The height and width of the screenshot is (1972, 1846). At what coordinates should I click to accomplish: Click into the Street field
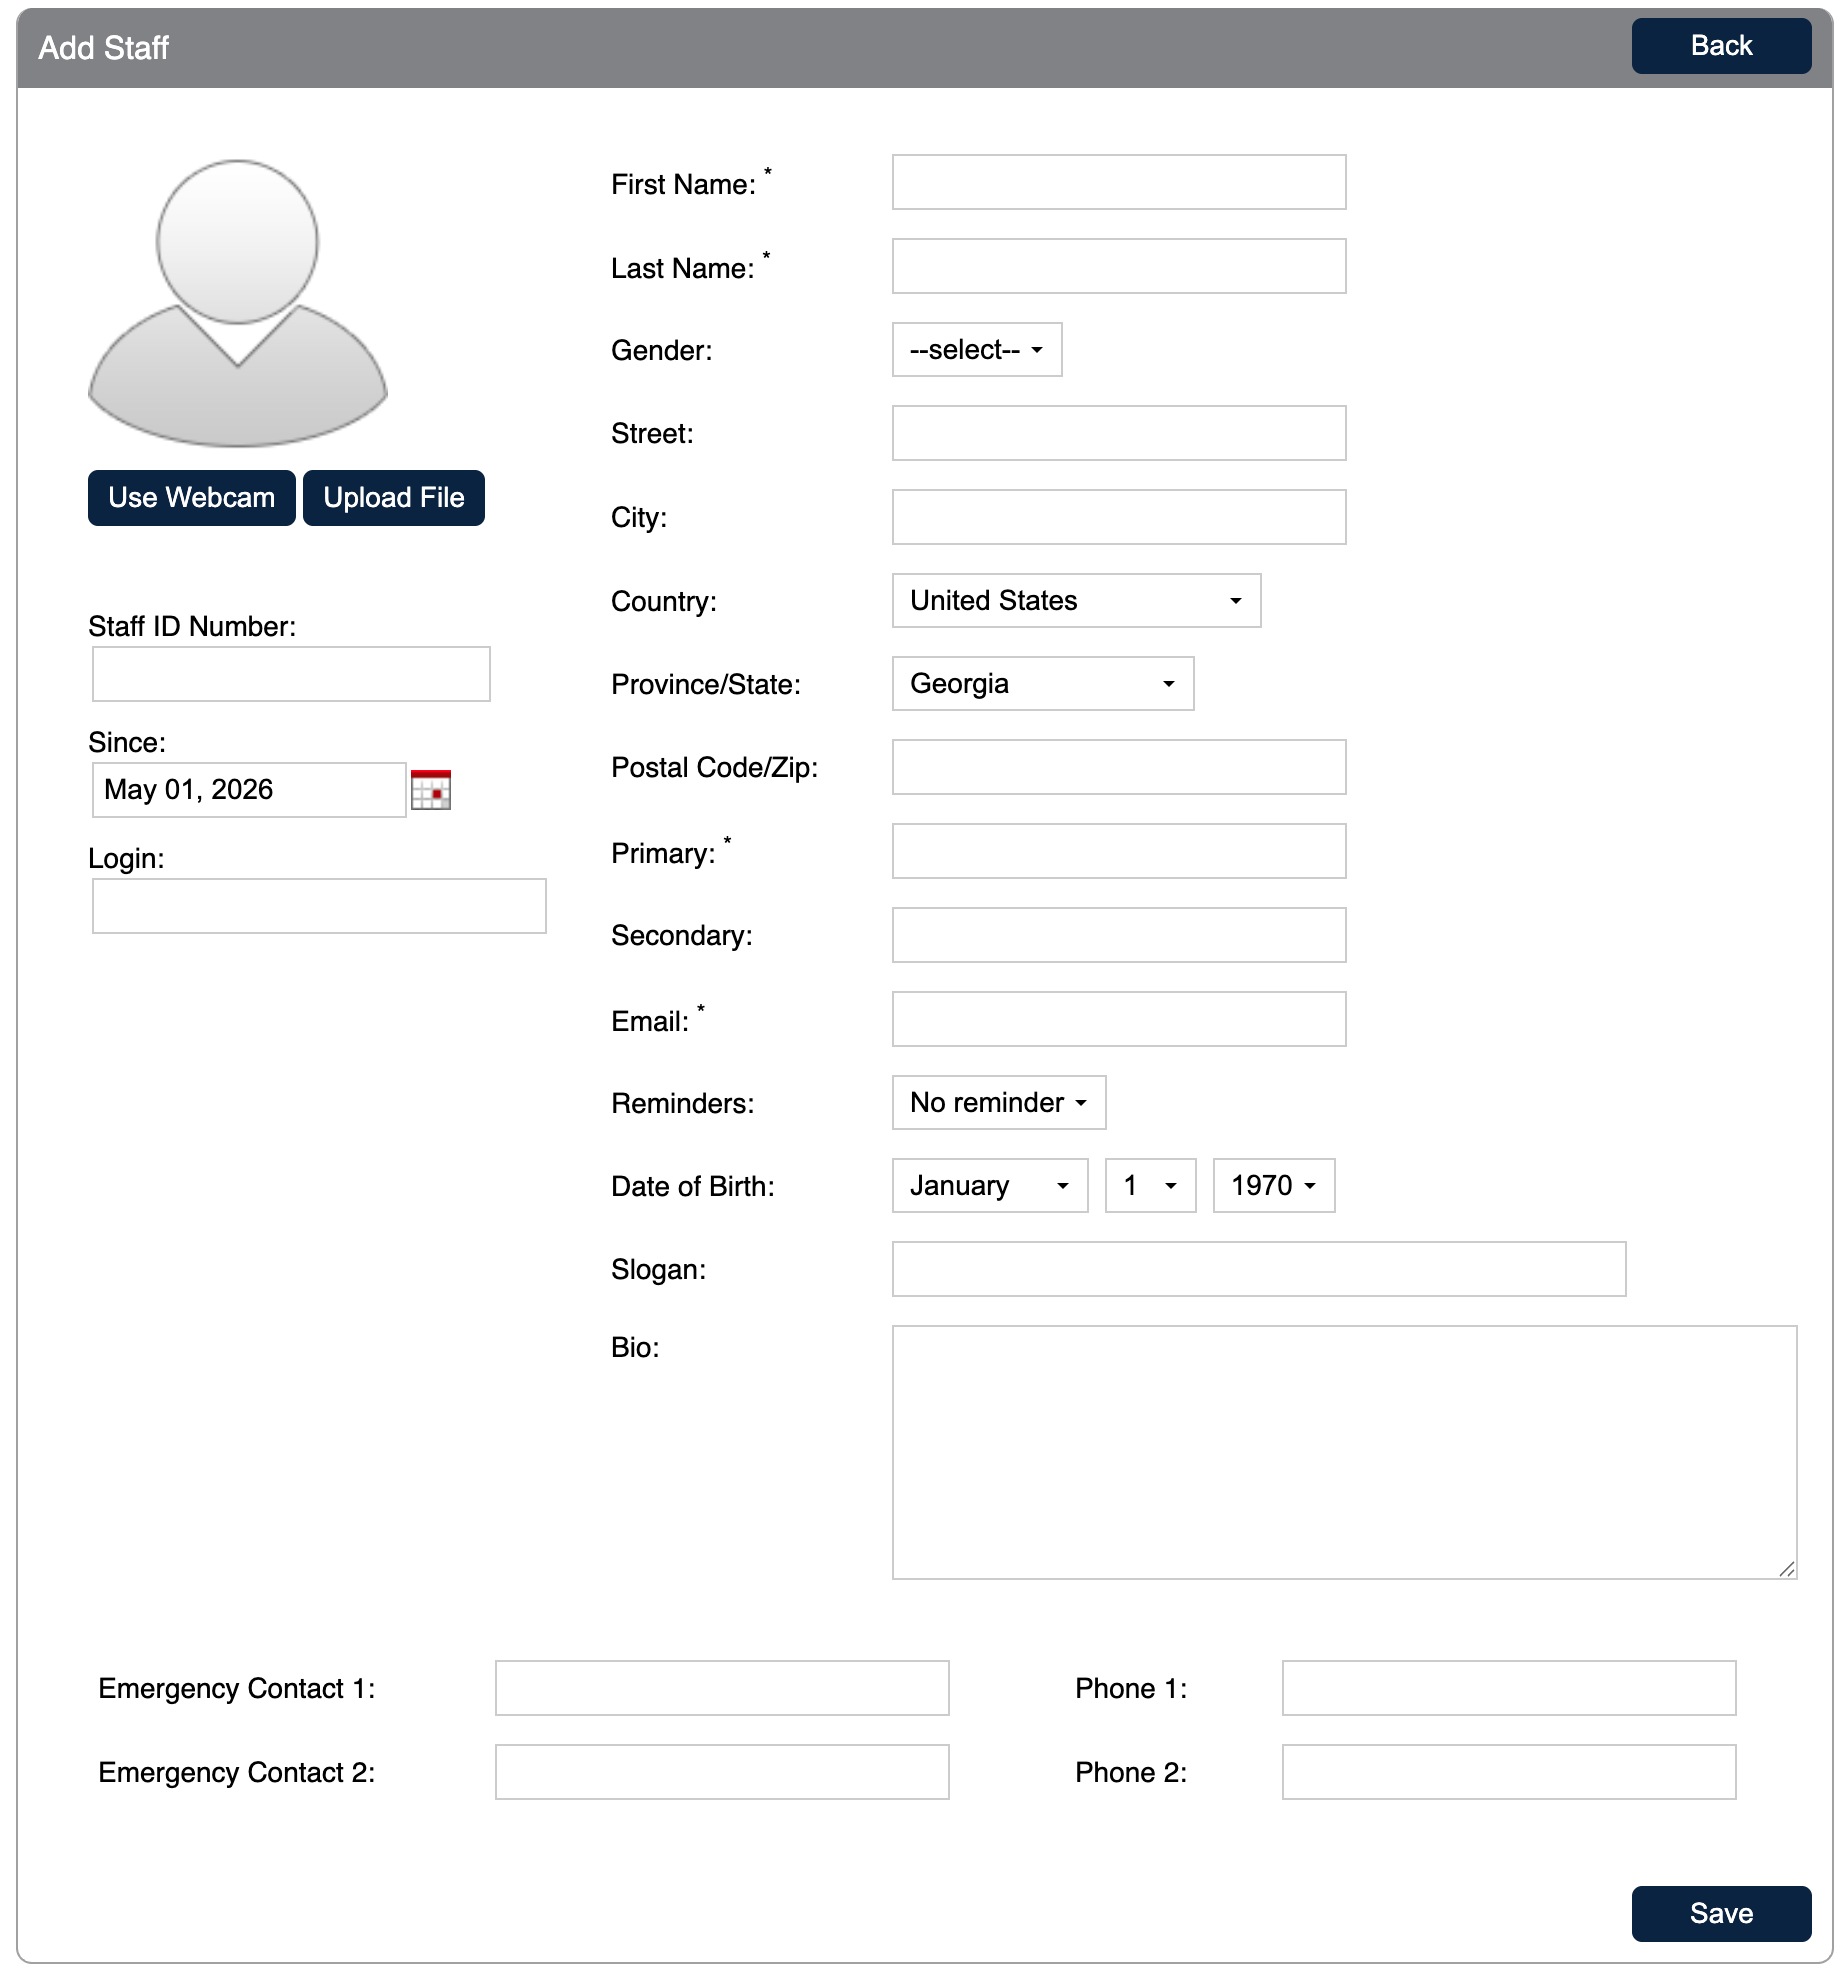[1119, 433]
